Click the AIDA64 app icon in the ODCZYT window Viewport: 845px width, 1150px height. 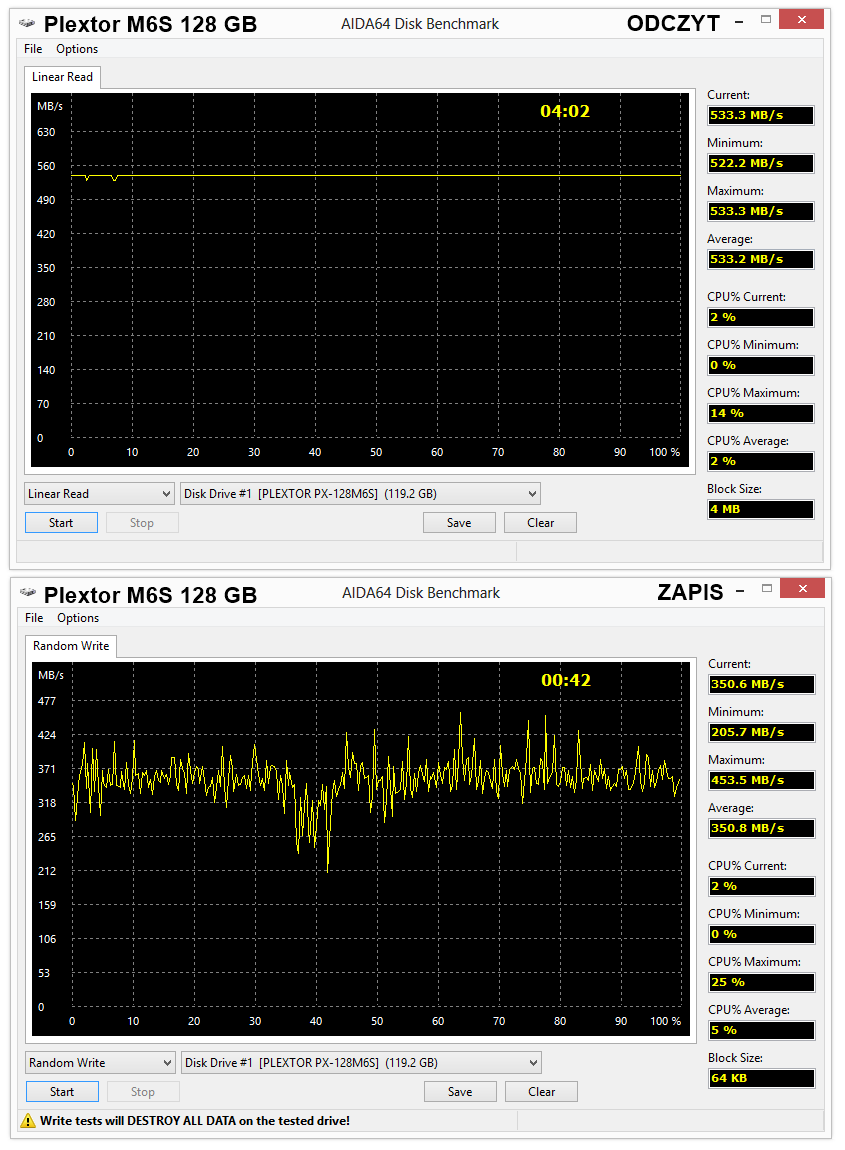coord(27,23)
